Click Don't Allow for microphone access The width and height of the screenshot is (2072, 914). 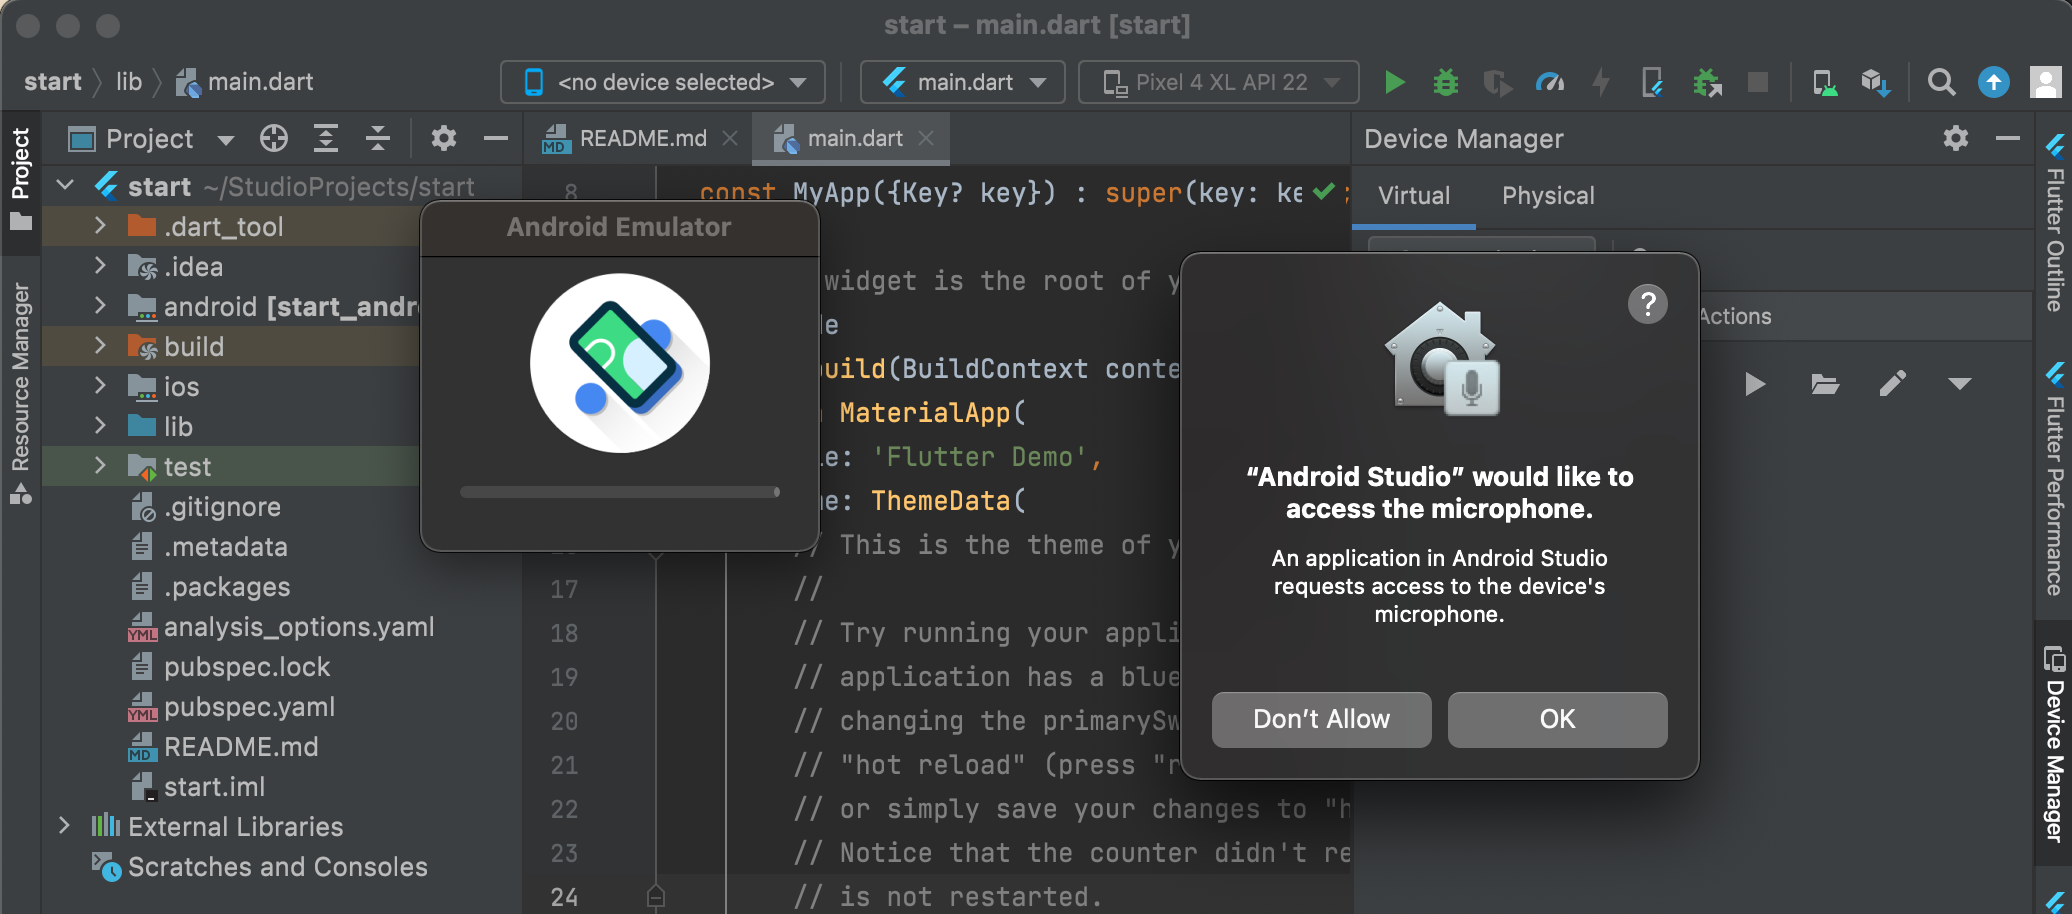pyautogui.click(x=1322, y=720)
